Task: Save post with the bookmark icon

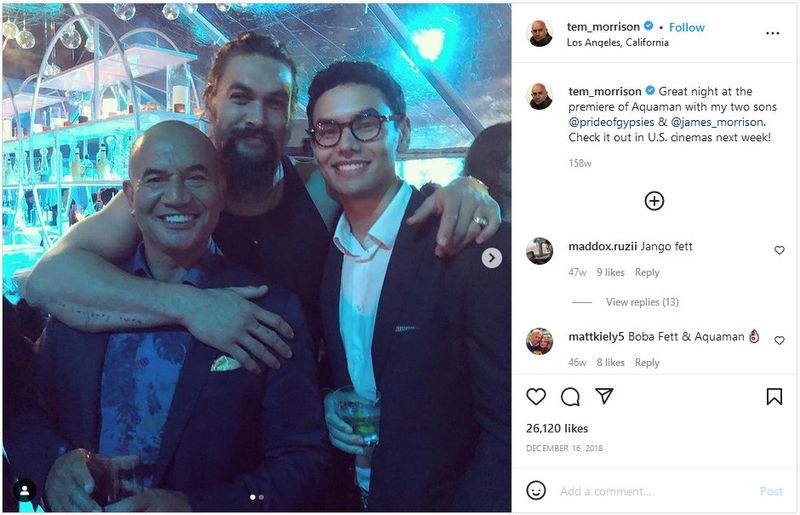Action: tap(774, 397)
